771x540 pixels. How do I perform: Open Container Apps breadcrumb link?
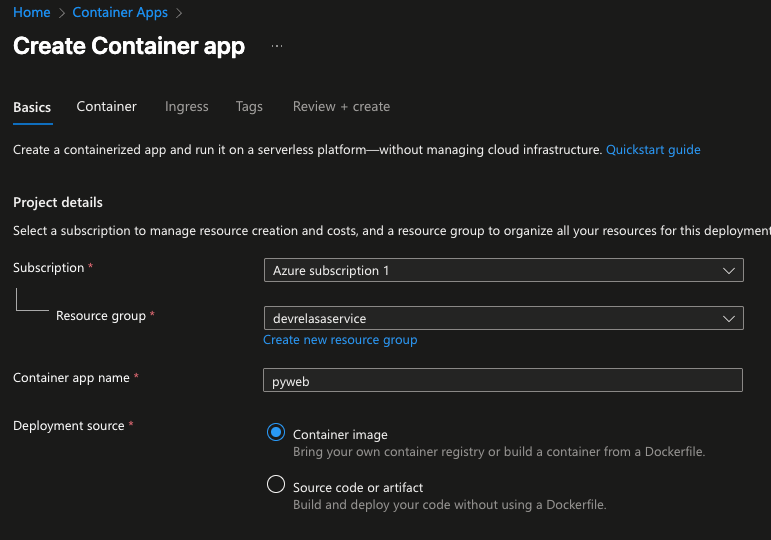[120, 12]
